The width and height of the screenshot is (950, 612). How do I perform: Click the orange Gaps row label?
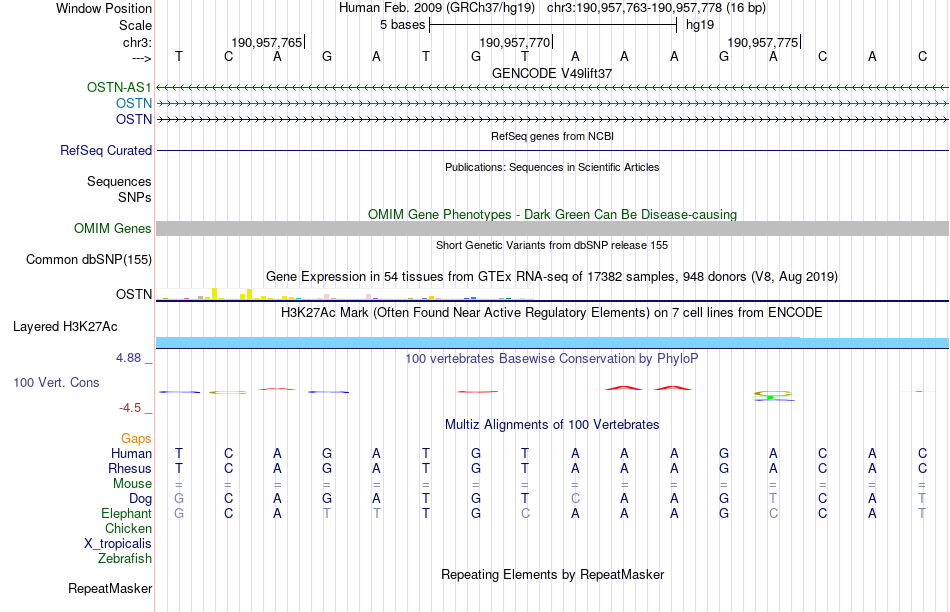[136, 438]
